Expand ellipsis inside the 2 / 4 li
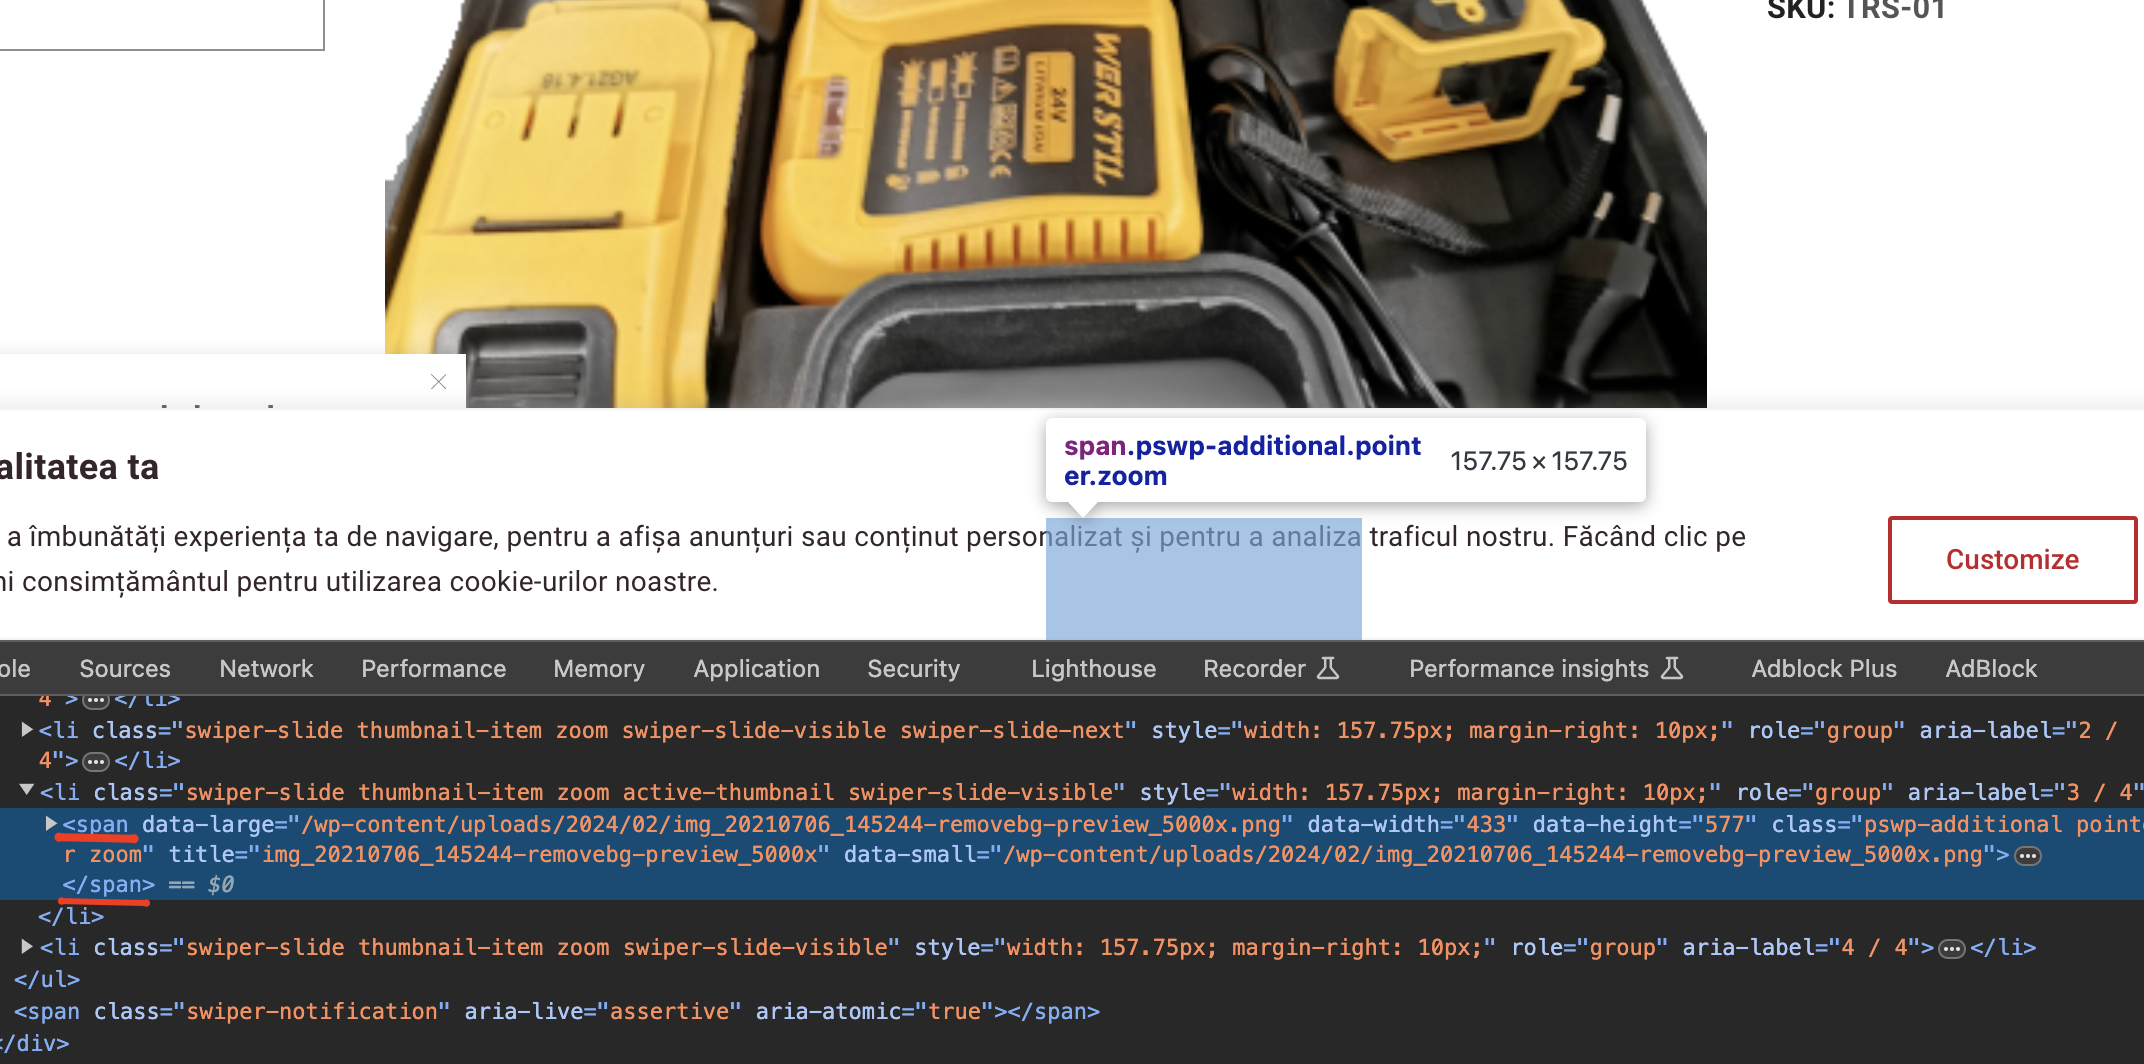The width and height of the screenshot is (2144, 1064). [x=96, y=762]
